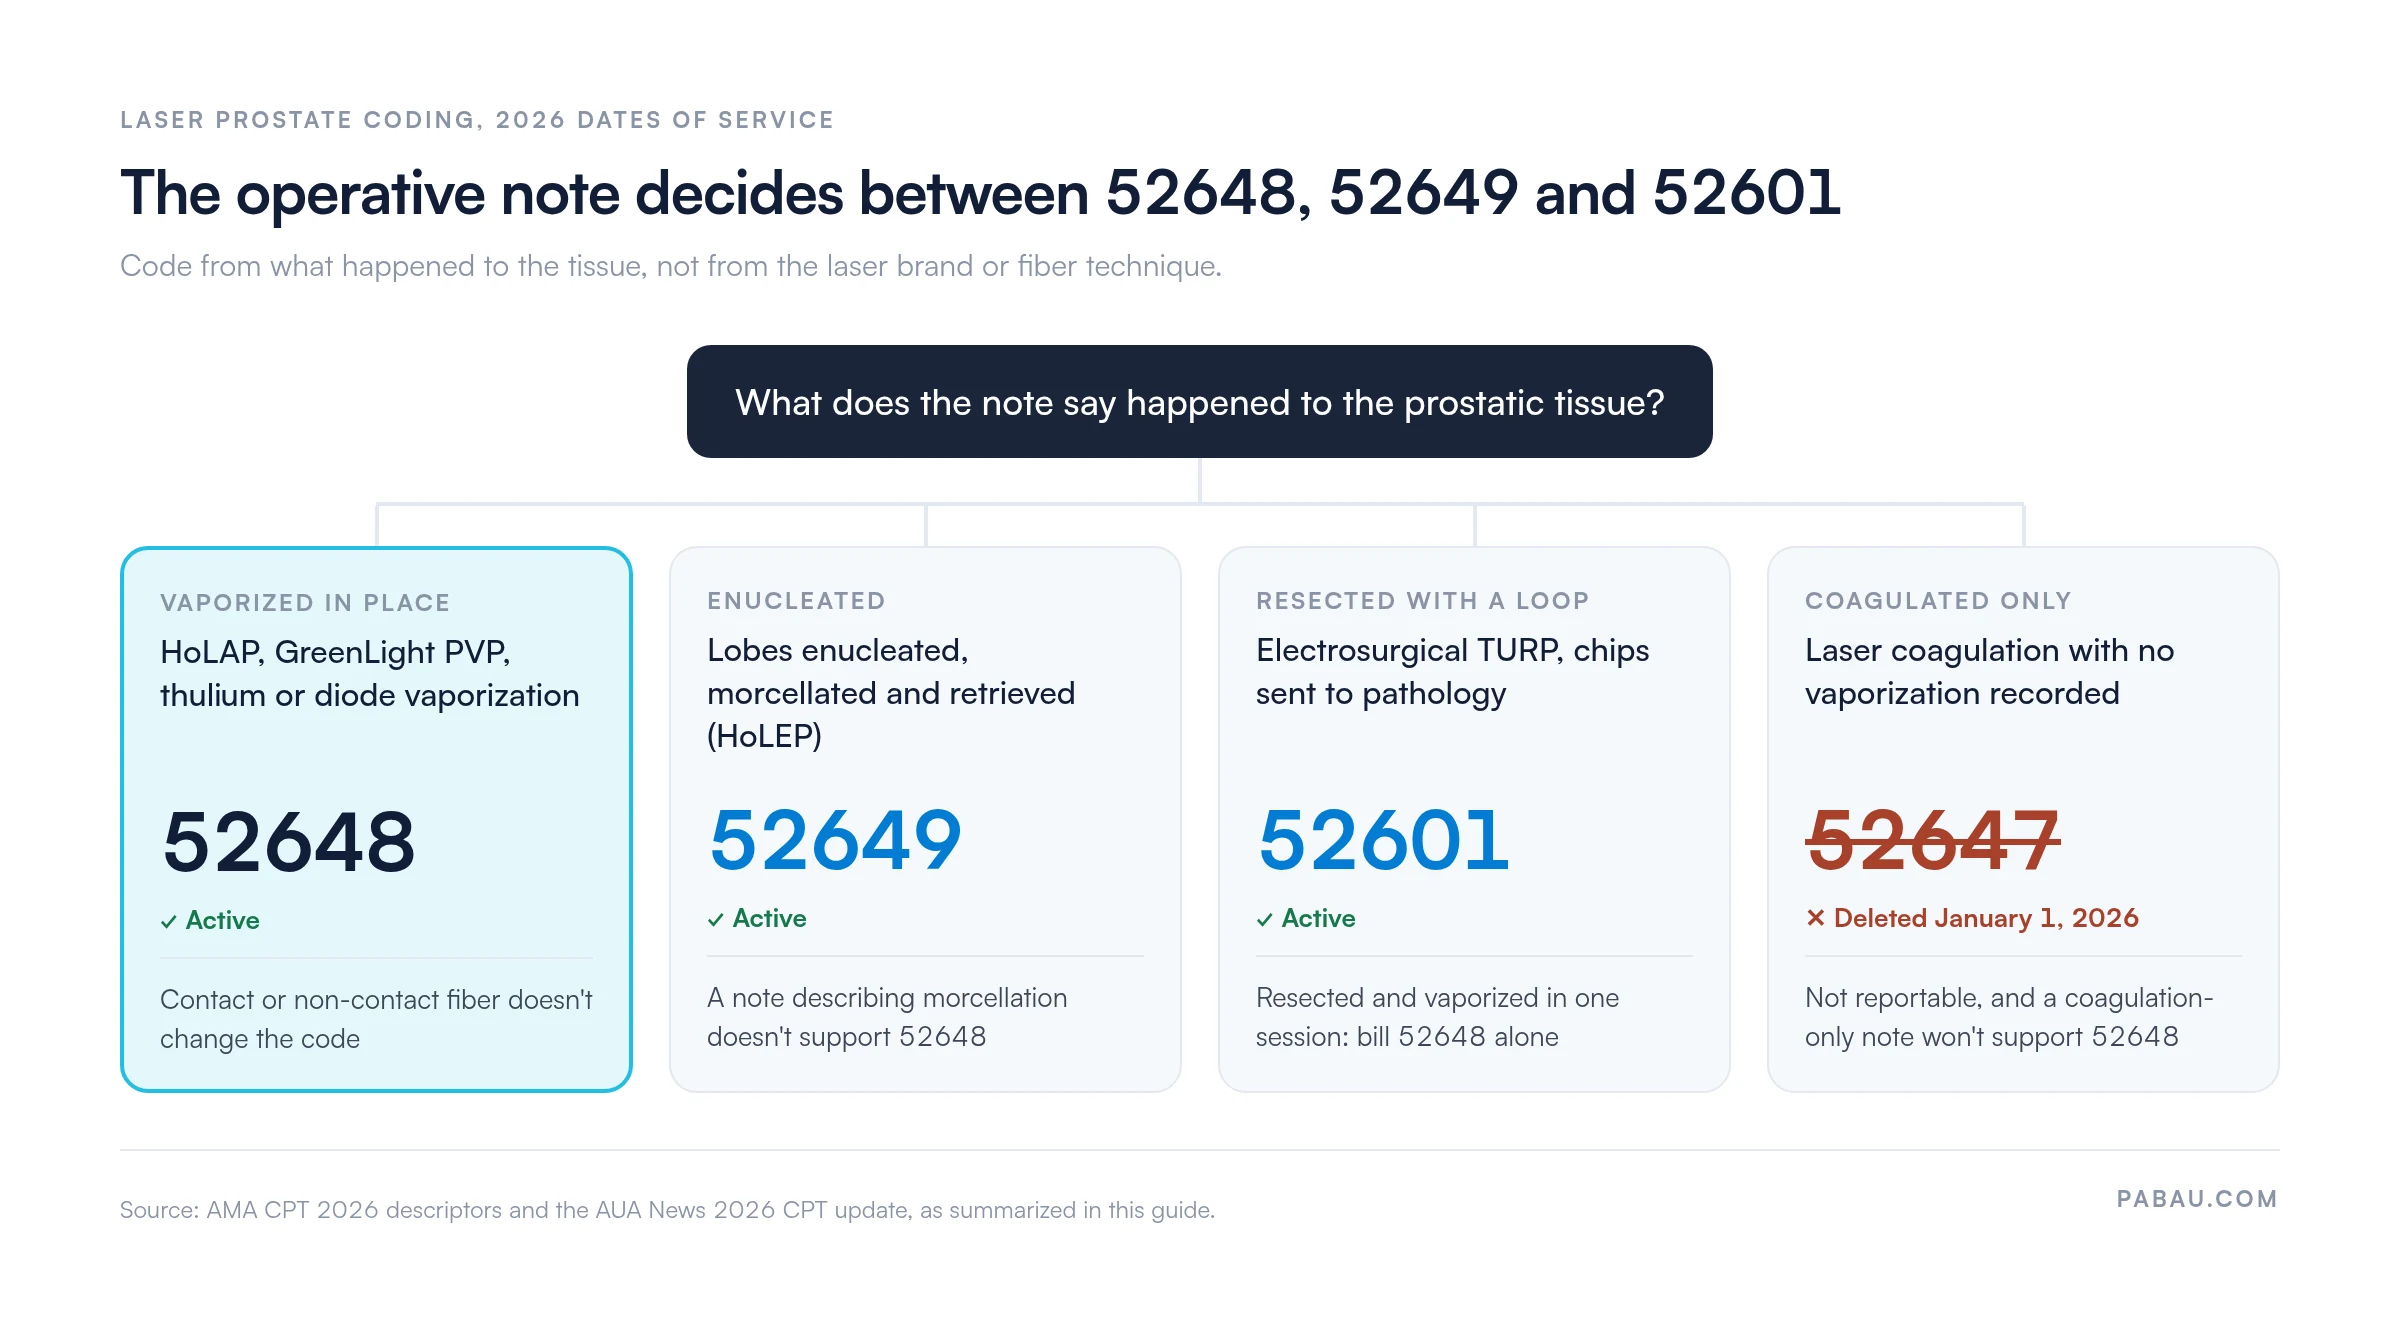Click the VAPORIZED IN PLACE heading

[x=305, y=603]
